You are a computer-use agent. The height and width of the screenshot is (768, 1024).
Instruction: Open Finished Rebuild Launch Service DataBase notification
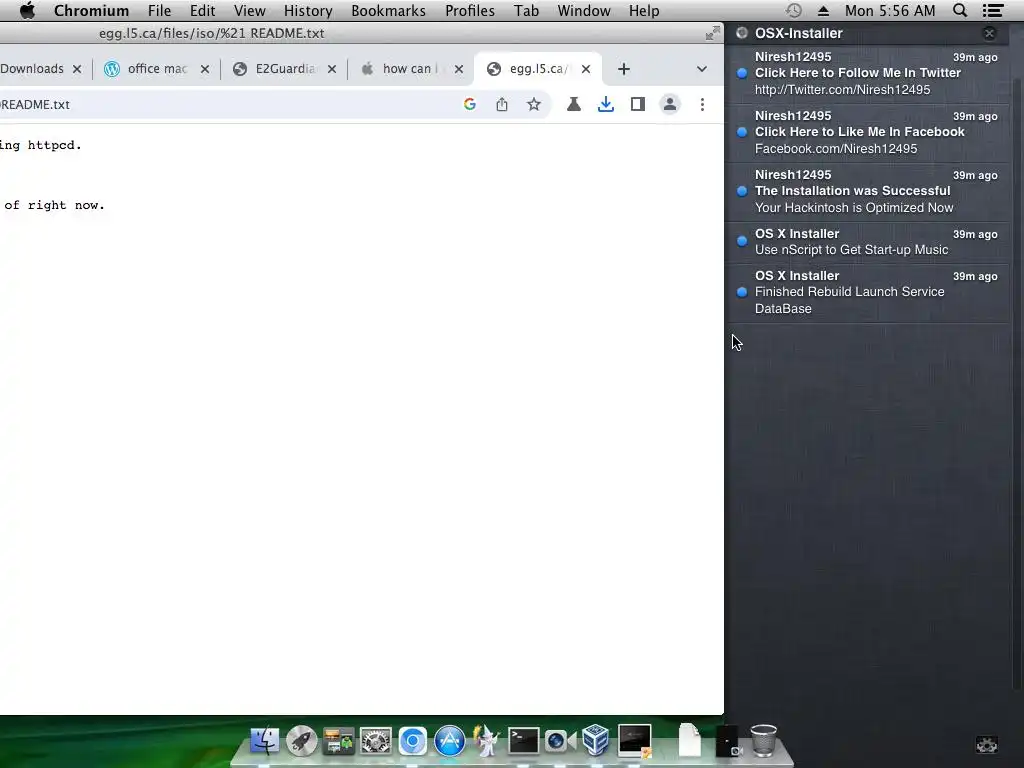click(x=867, y=293)
